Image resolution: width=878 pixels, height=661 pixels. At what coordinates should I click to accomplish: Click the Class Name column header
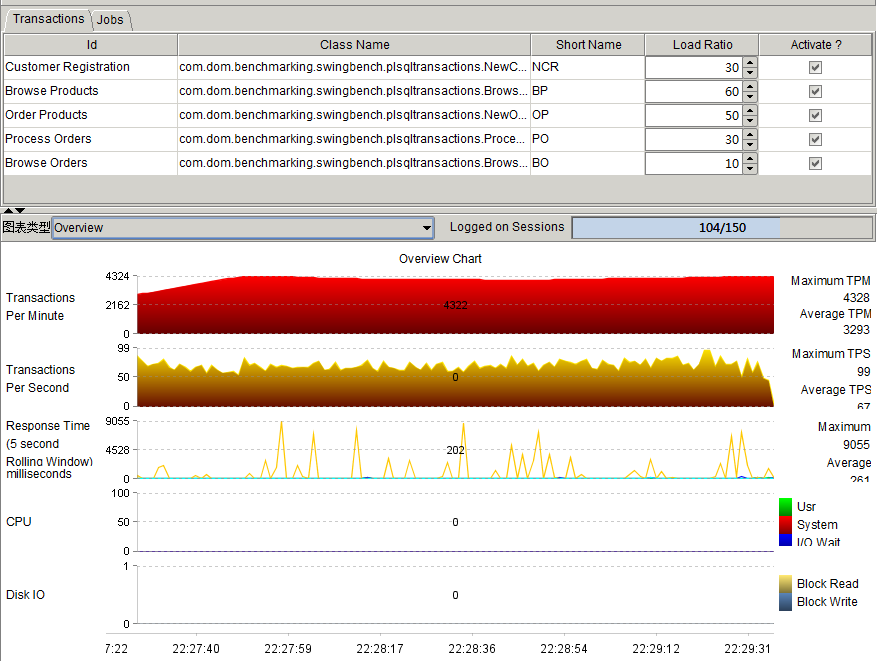coord(354,45)
